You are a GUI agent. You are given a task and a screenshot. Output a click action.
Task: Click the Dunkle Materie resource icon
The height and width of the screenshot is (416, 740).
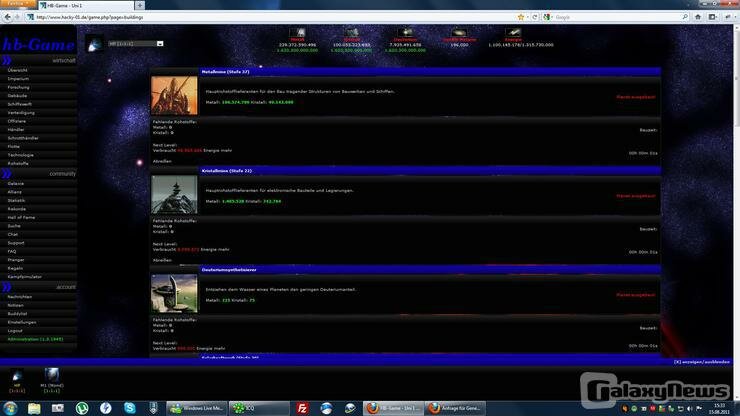[459, 33]
